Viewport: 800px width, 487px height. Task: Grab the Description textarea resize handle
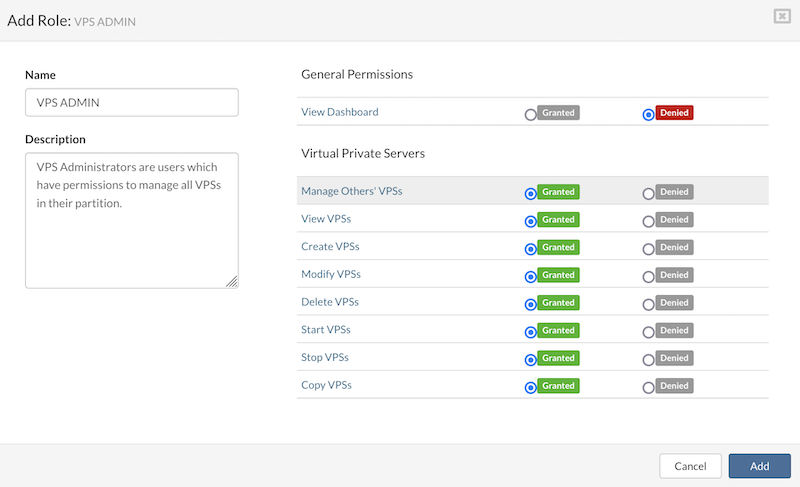coord(232,282)
